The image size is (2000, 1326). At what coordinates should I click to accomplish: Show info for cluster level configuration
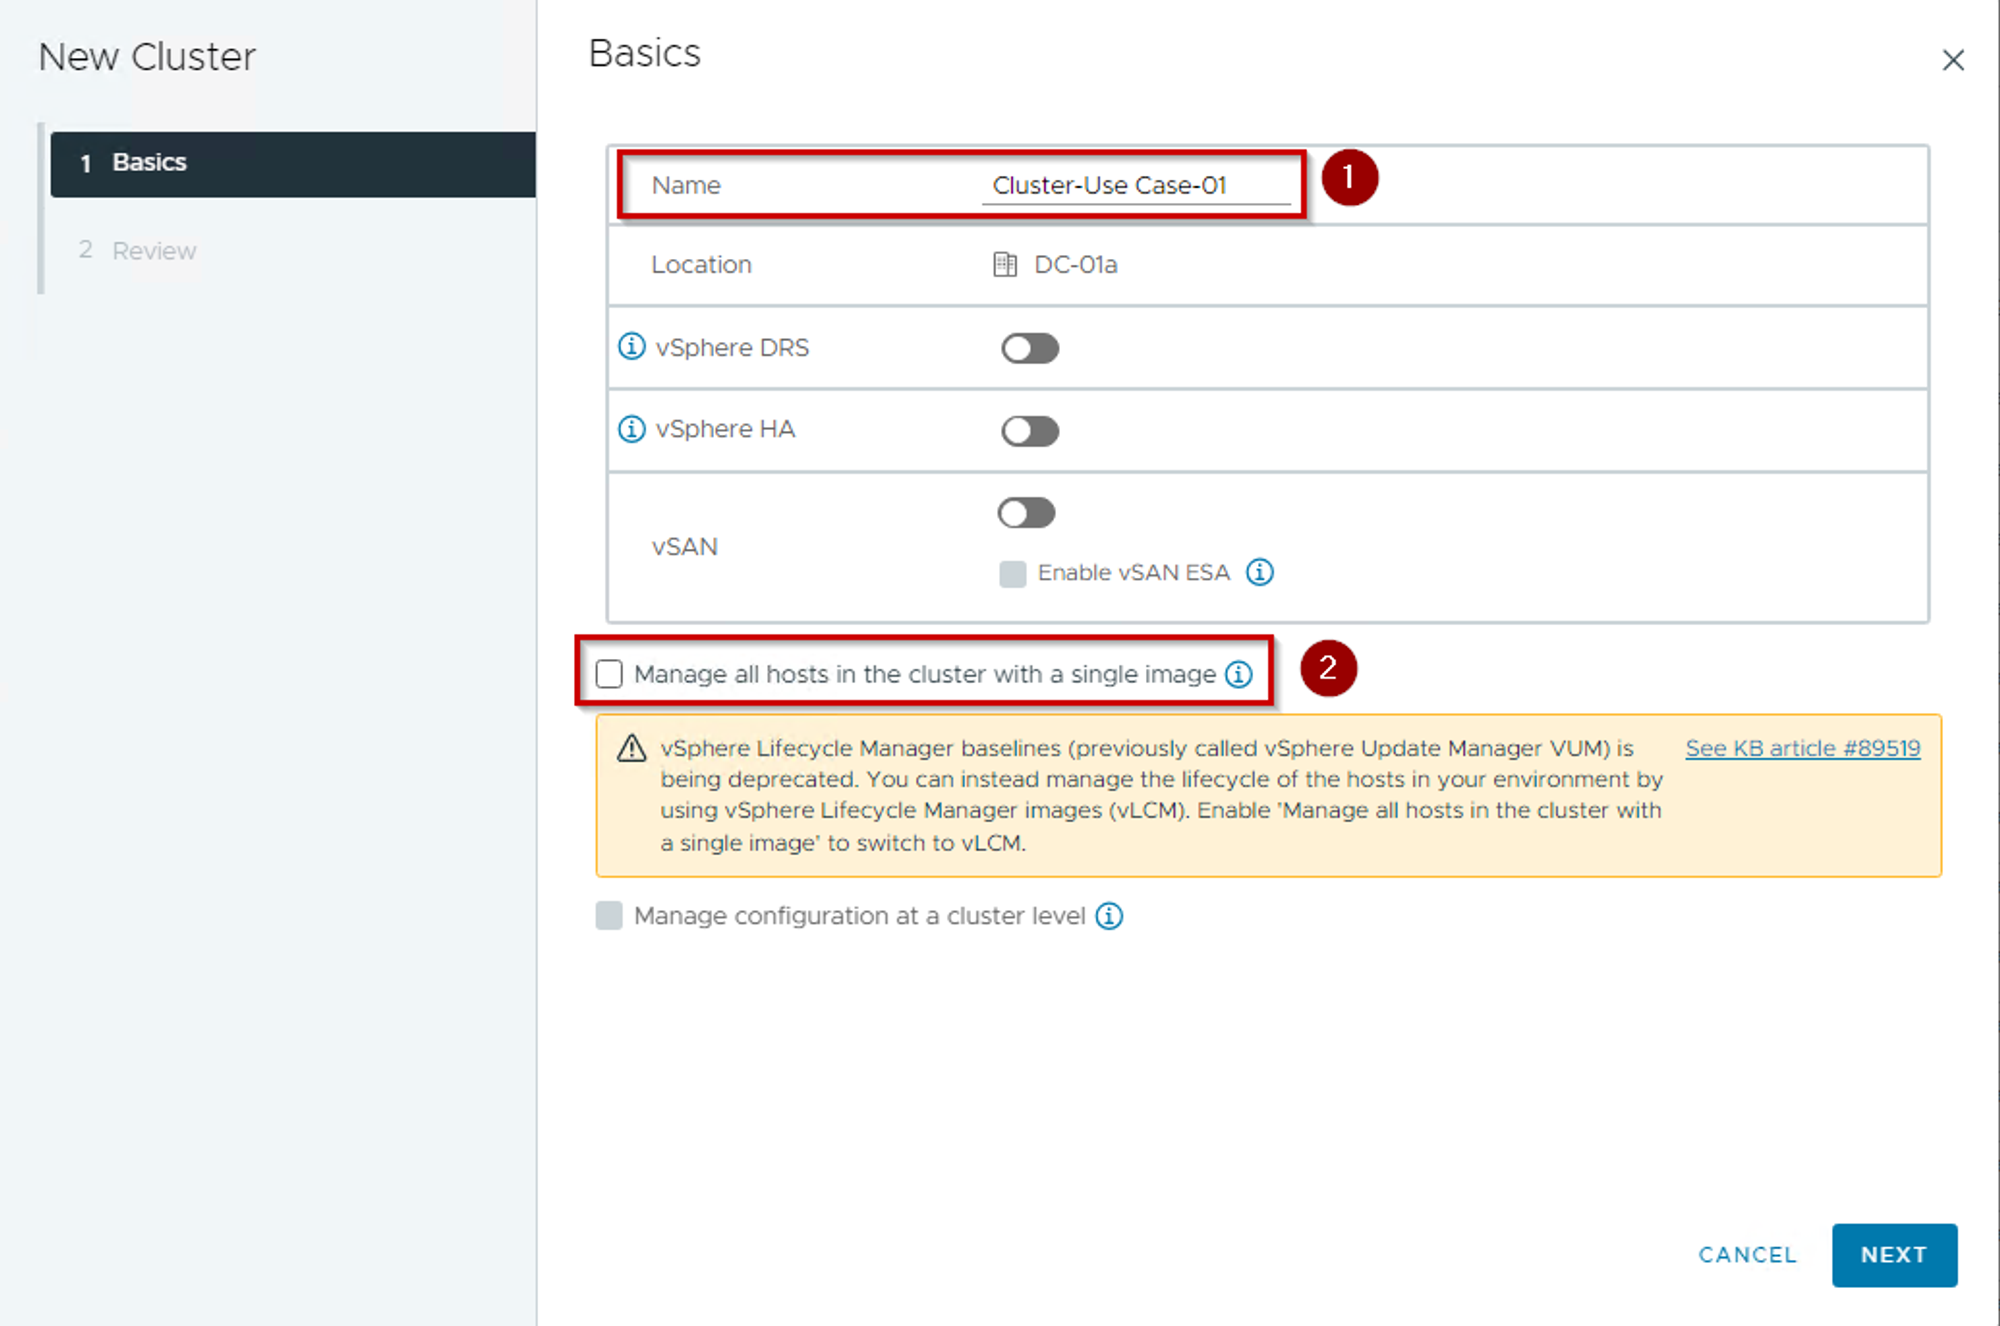pos(1109,916)
